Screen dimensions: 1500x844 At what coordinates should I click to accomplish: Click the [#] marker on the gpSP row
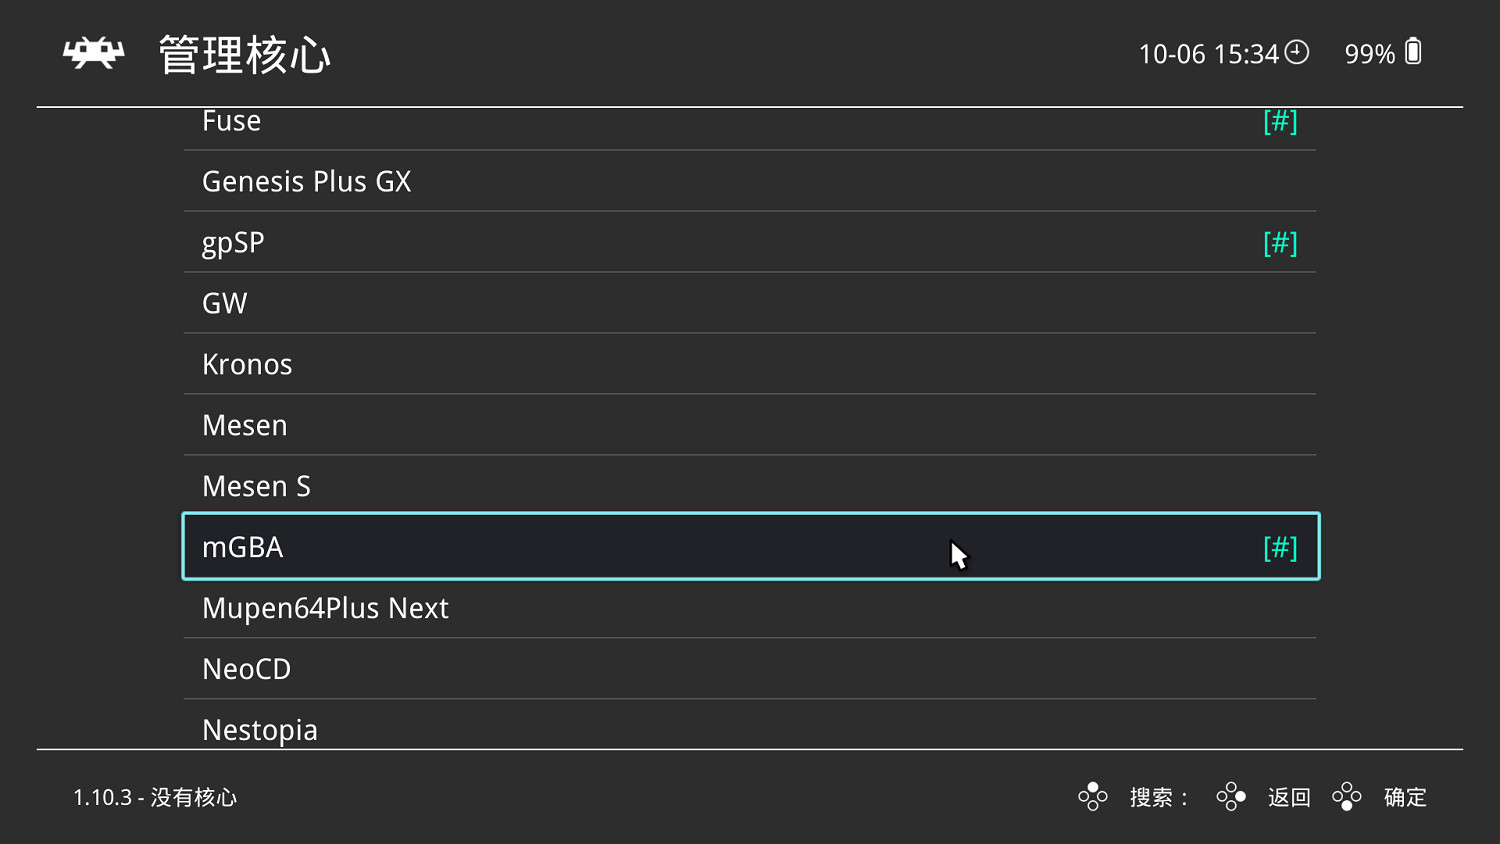(x=1280, y=243)
